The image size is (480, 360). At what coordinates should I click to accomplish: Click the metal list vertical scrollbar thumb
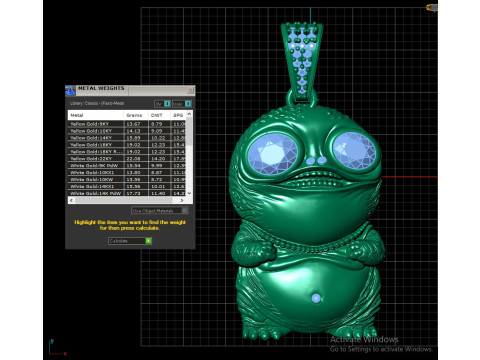point(189,131)
